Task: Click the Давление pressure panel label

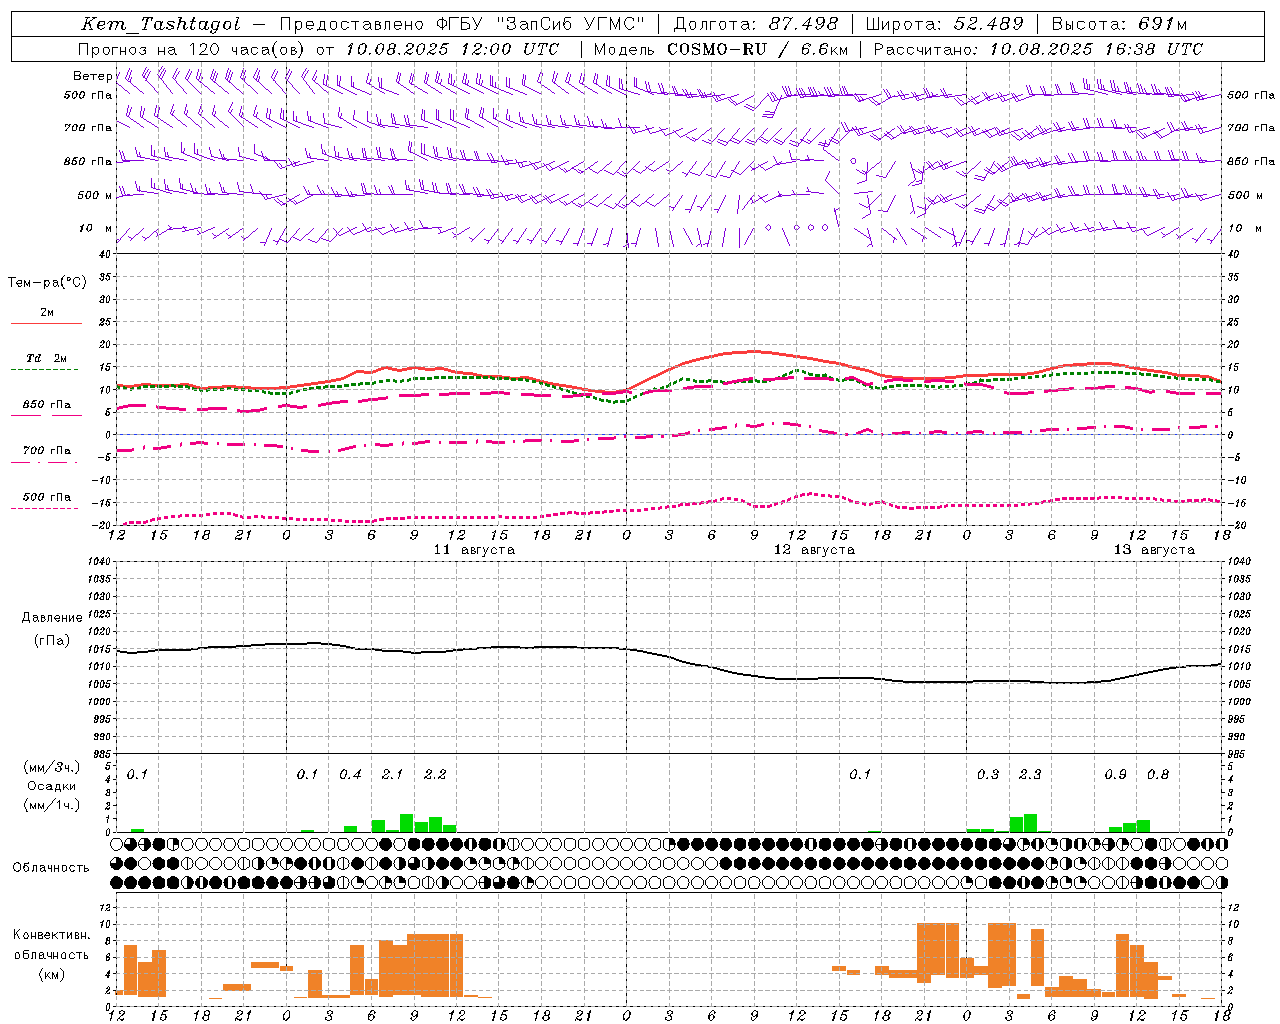Action: pos(51,618)
